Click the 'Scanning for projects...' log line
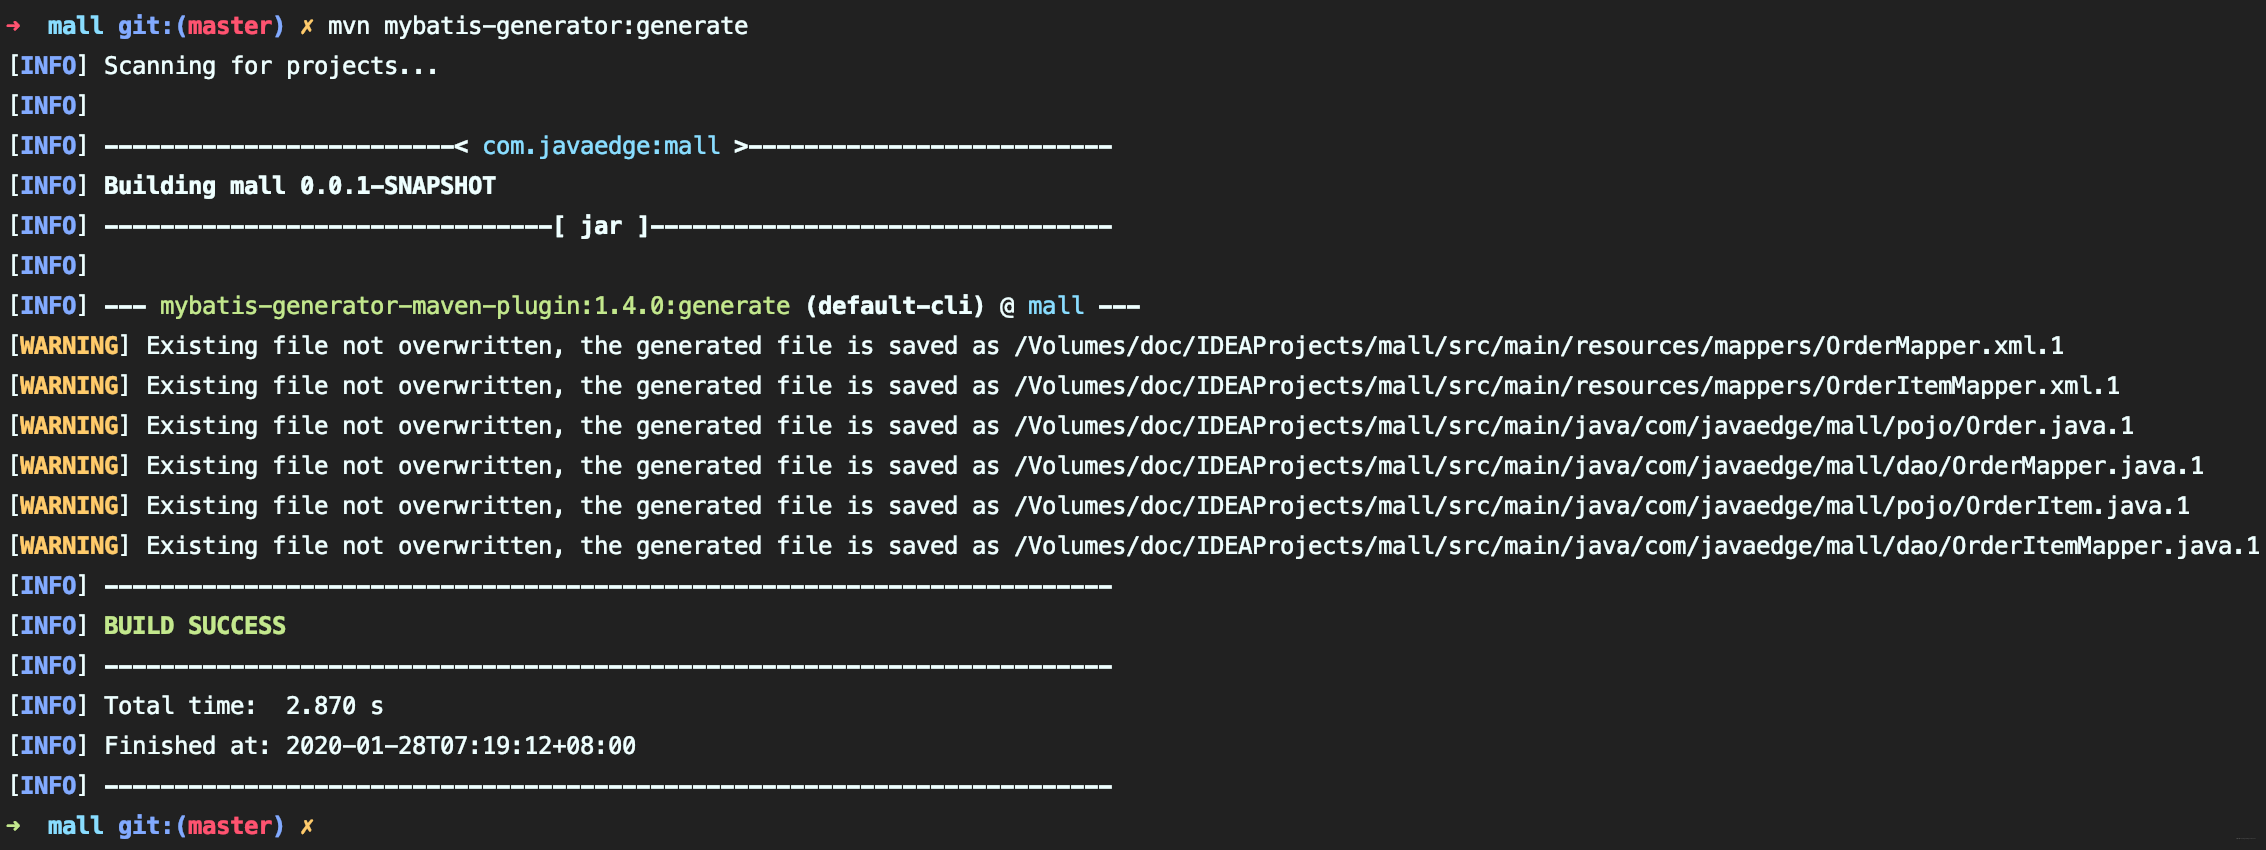The height and width of the screenshot is (850, 2266). [x=270, y=66]
